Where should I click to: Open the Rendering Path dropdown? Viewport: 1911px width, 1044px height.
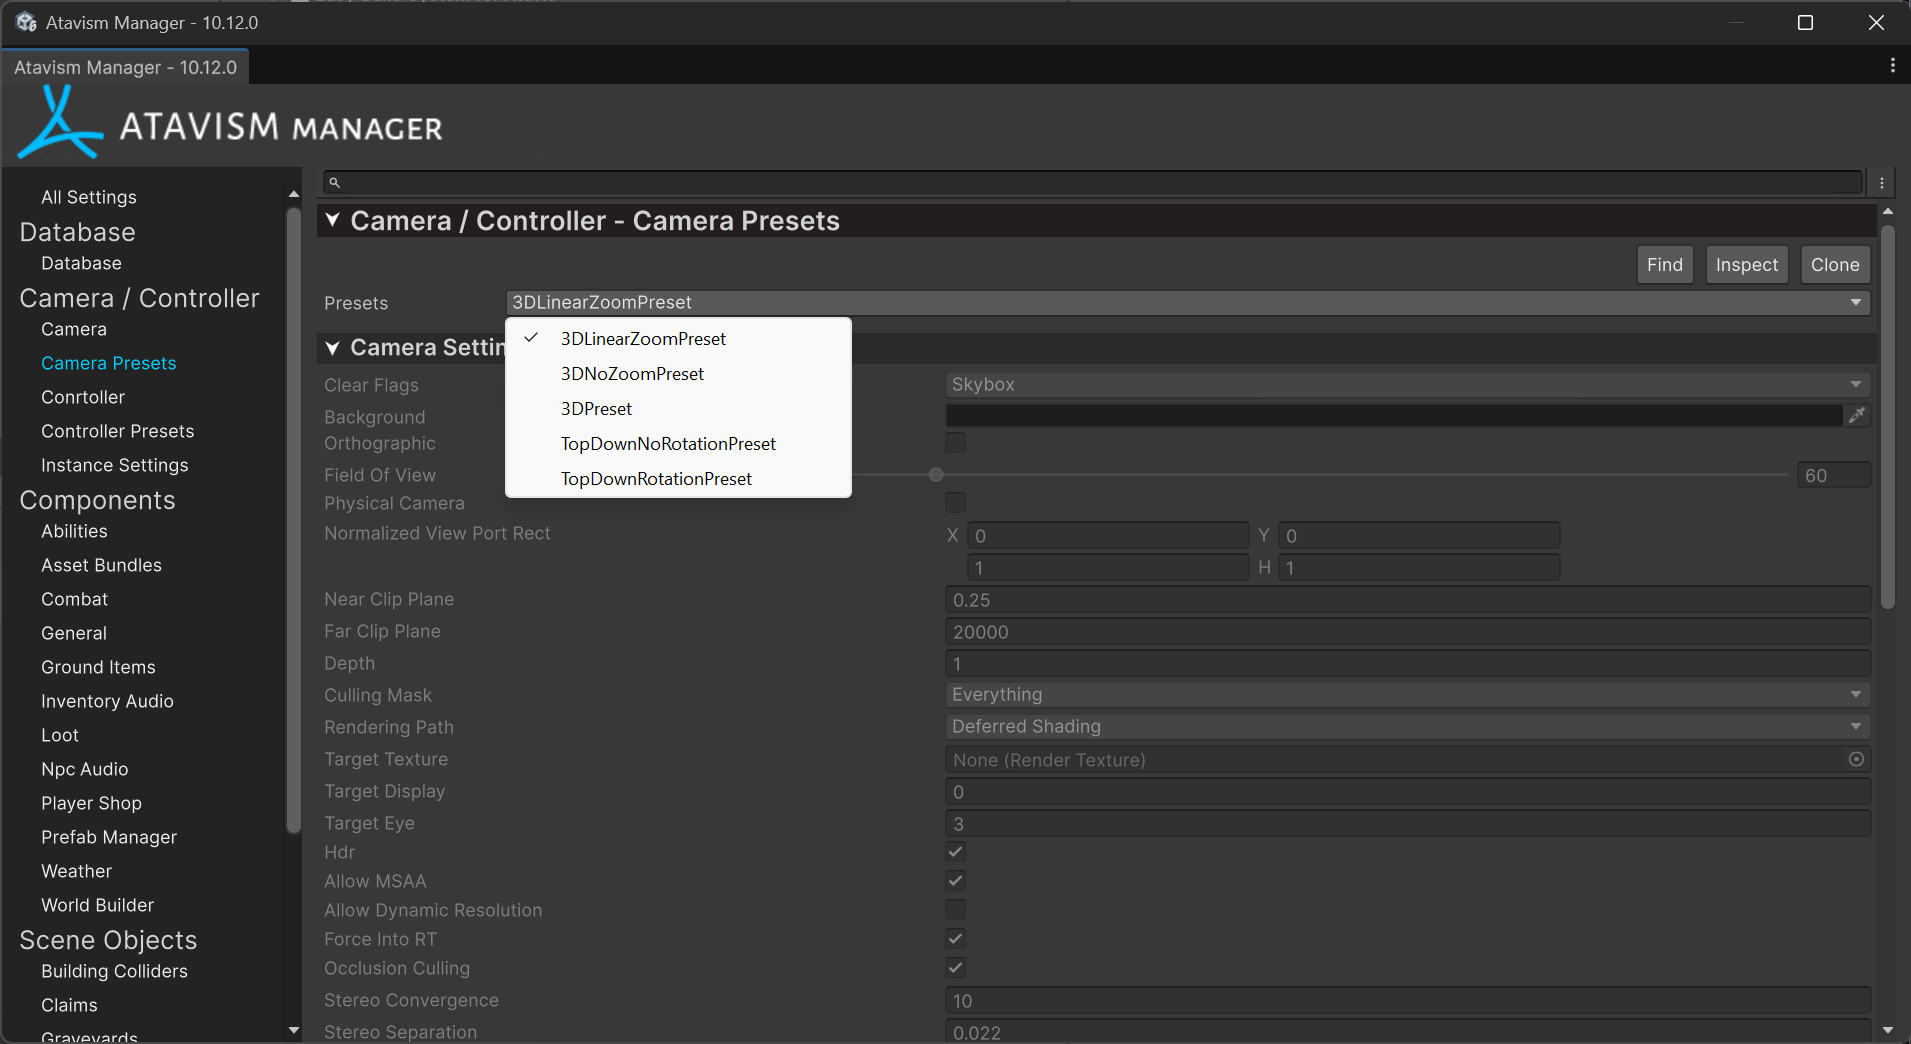pos(1407,726)
